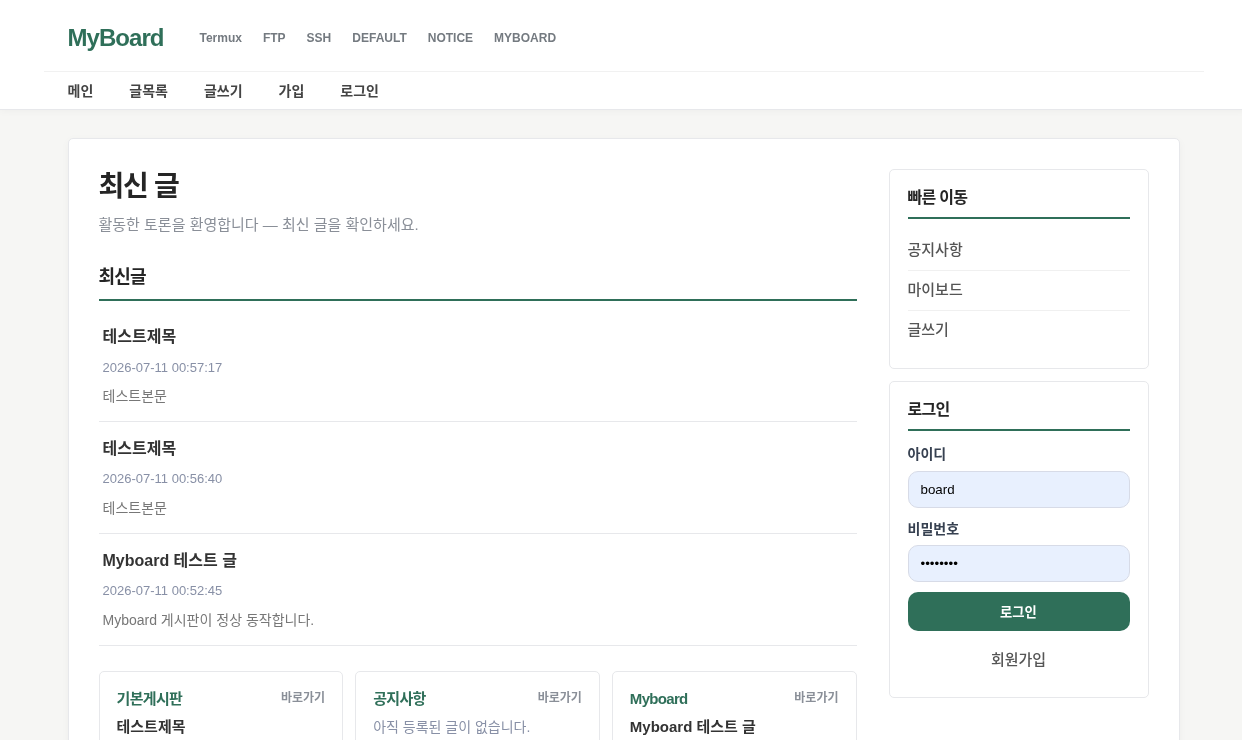Open the Termux top navigation link
This screenshot has height=740, width=1242.
221,38
